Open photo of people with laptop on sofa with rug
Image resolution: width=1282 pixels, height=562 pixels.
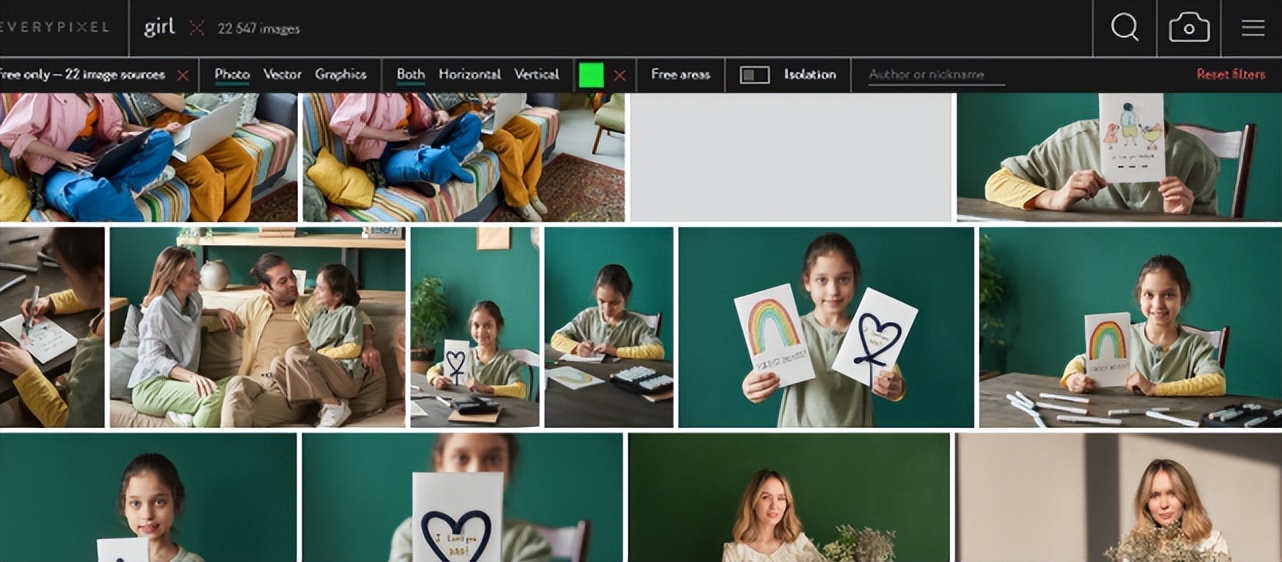coord(463,157)
